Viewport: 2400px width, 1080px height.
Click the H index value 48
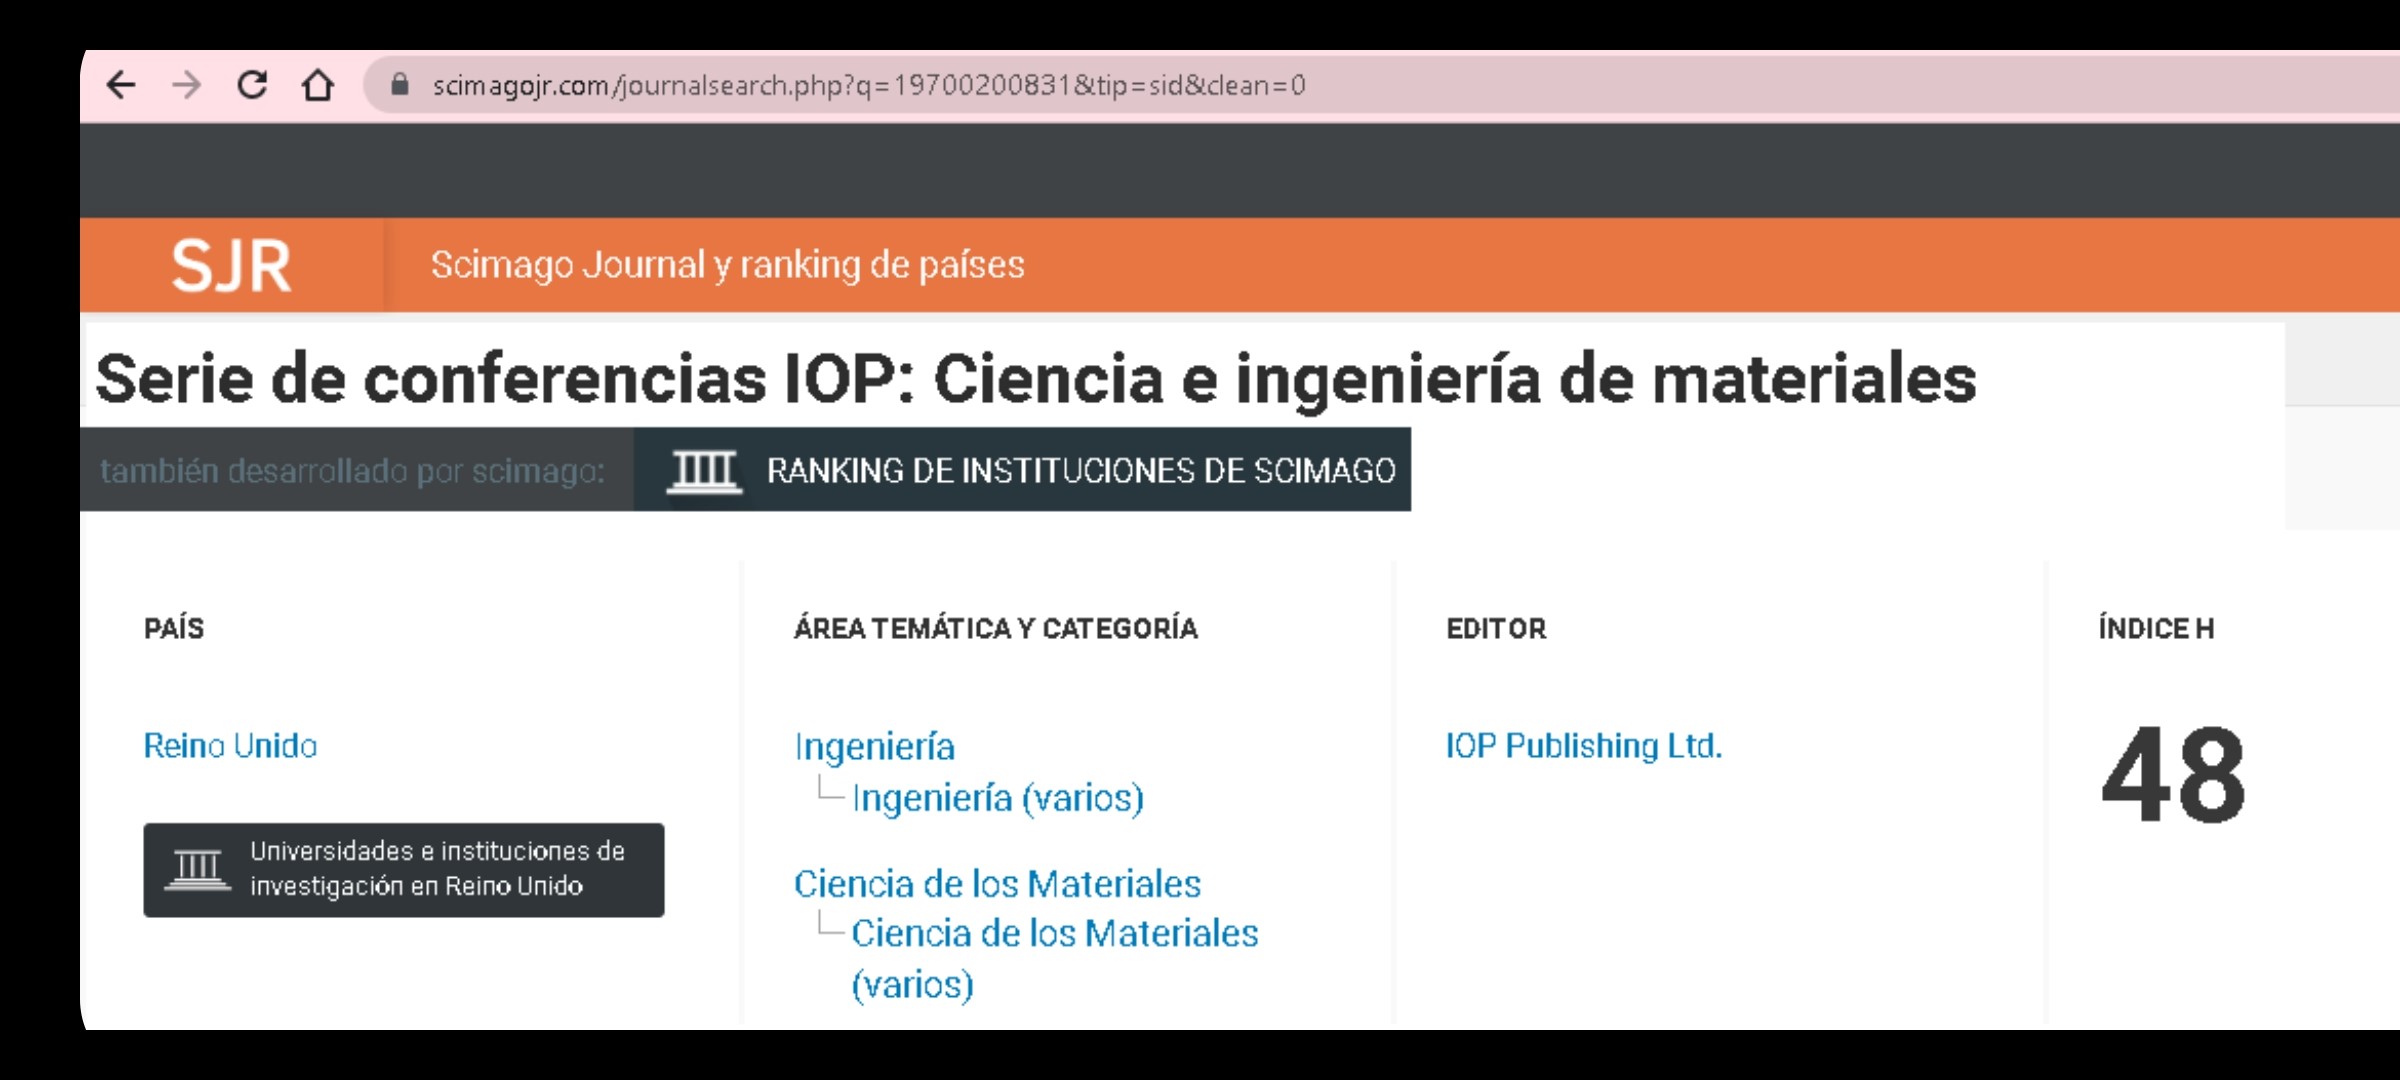2174,775
